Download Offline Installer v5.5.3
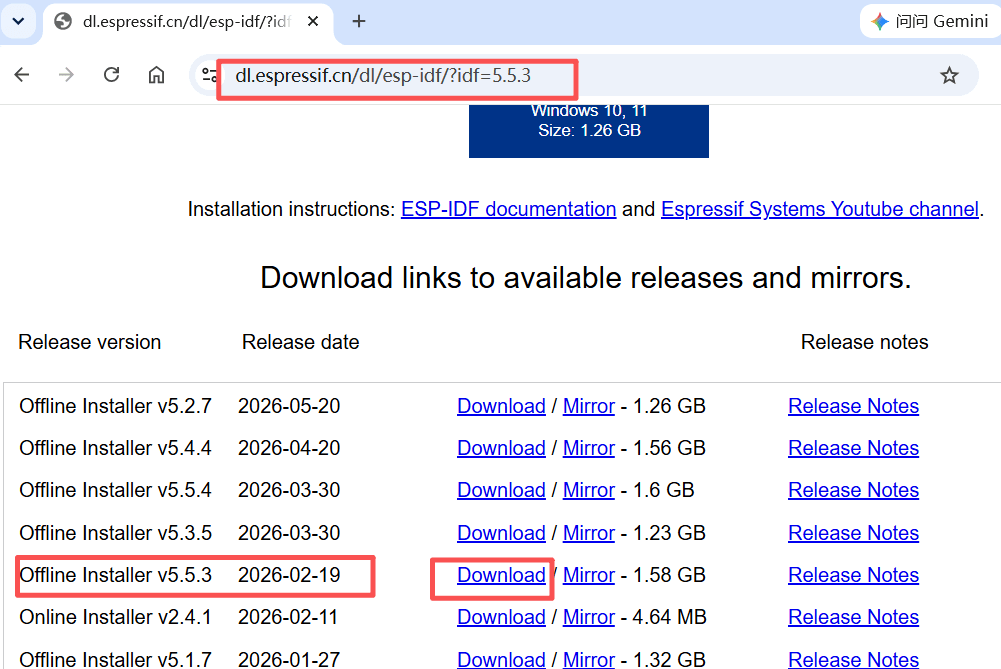The image size is (1001, 669). point(501,575)
